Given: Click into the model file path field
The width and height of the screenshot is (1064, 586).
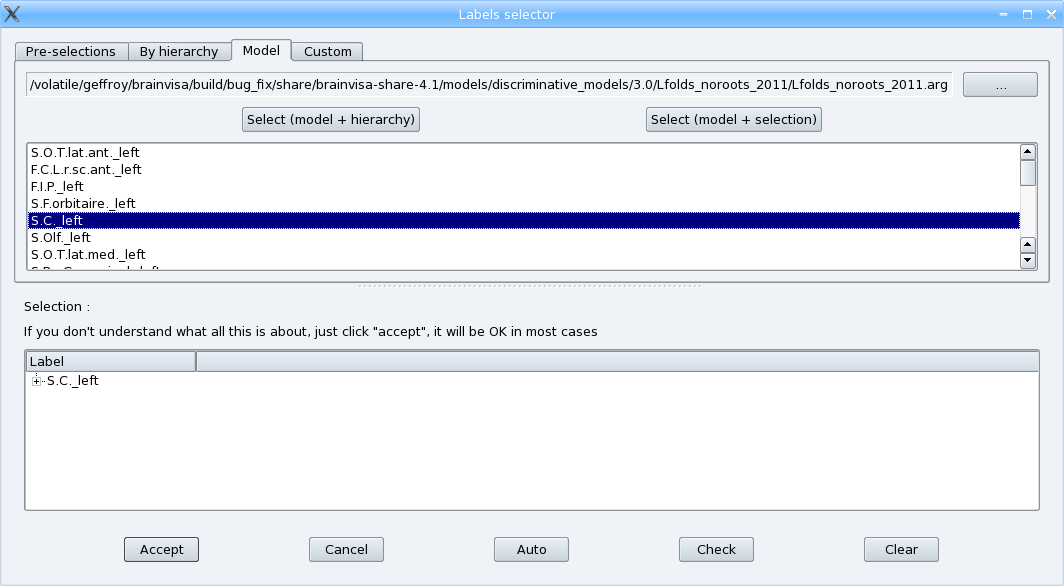Looking at the screenshot, I should (489, 85).
